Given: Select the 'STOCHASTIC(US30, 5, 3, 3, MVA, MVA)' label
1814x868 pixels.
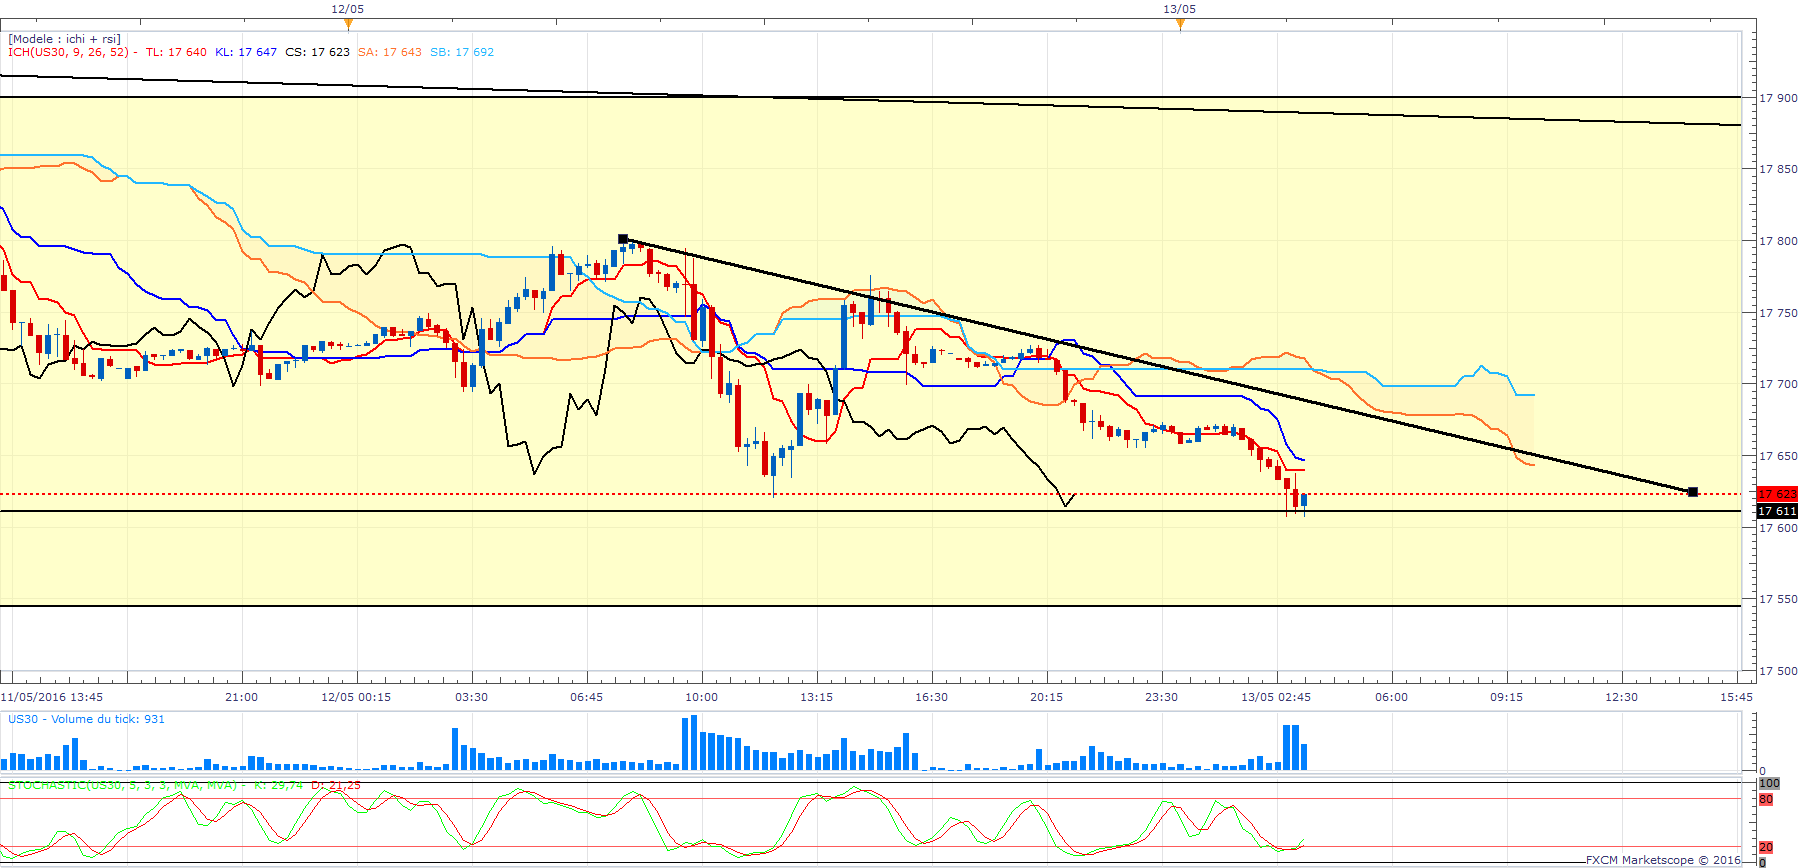Looking at the screenshot, I should [x=123, y=785].
